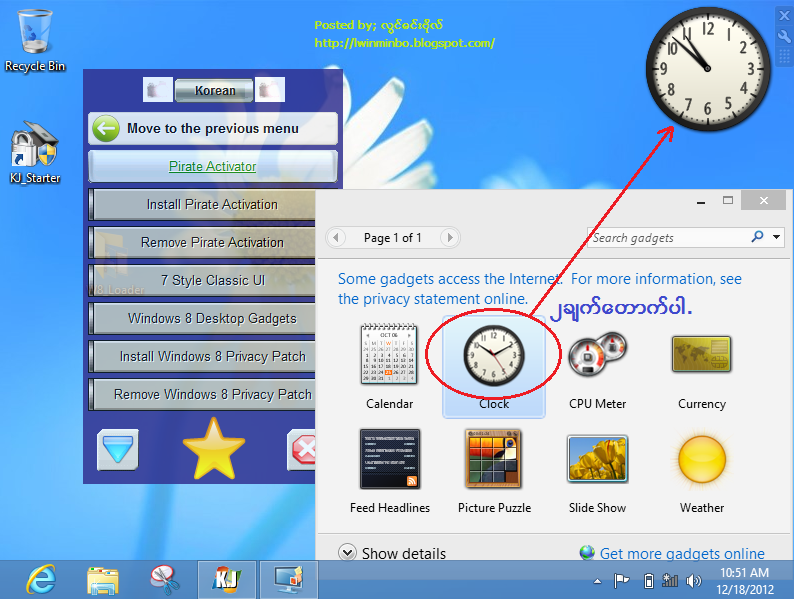The image size is (794, 599).
Task: Open Internet Explorer from the taskbar
Action: point(41,579)
